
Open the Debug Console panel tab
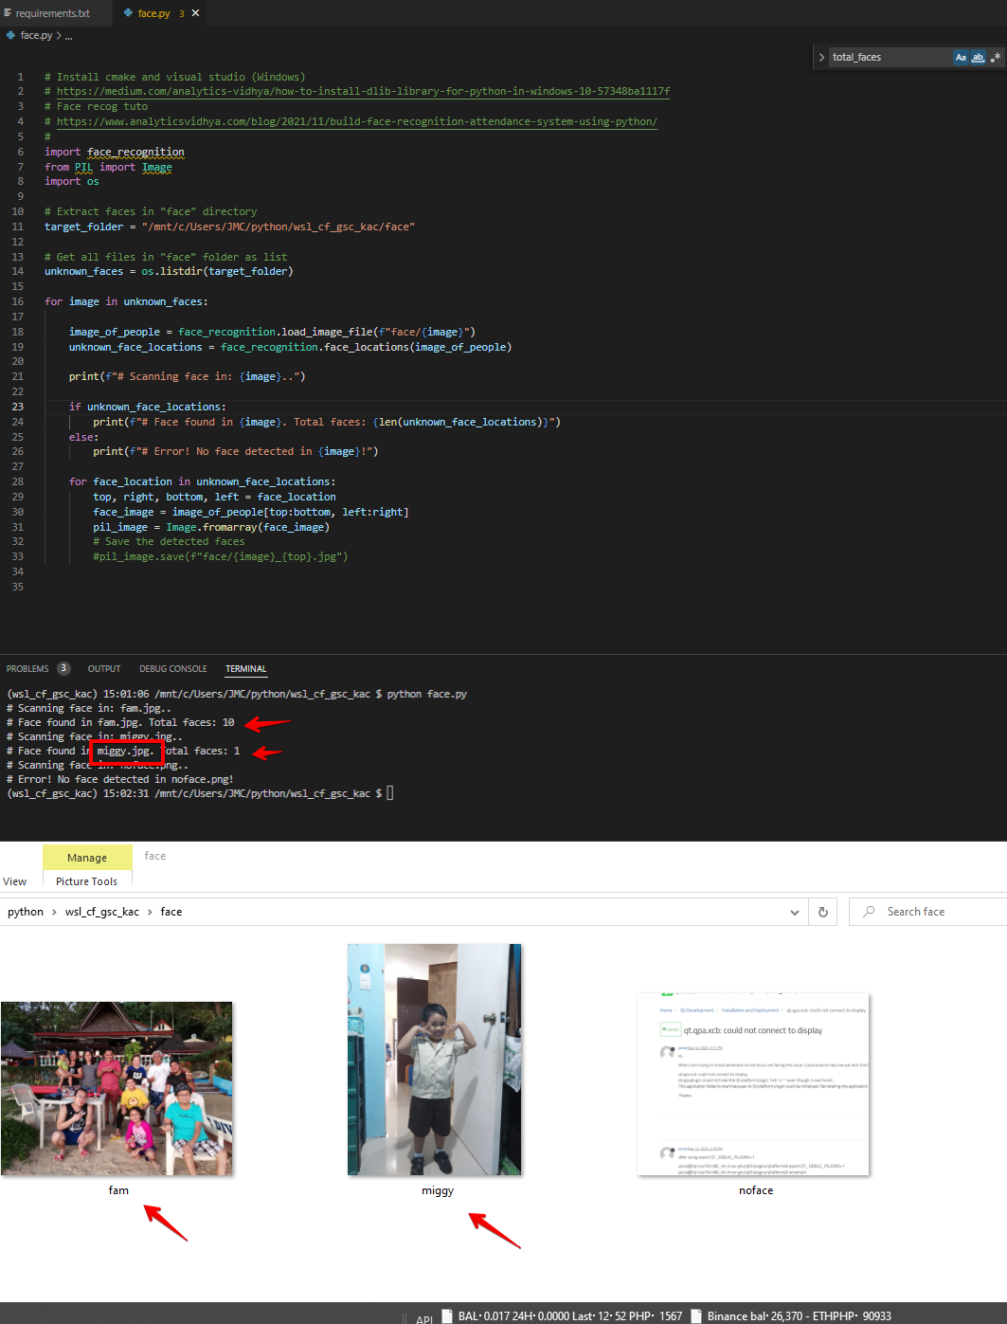click(x=173, y=669)
